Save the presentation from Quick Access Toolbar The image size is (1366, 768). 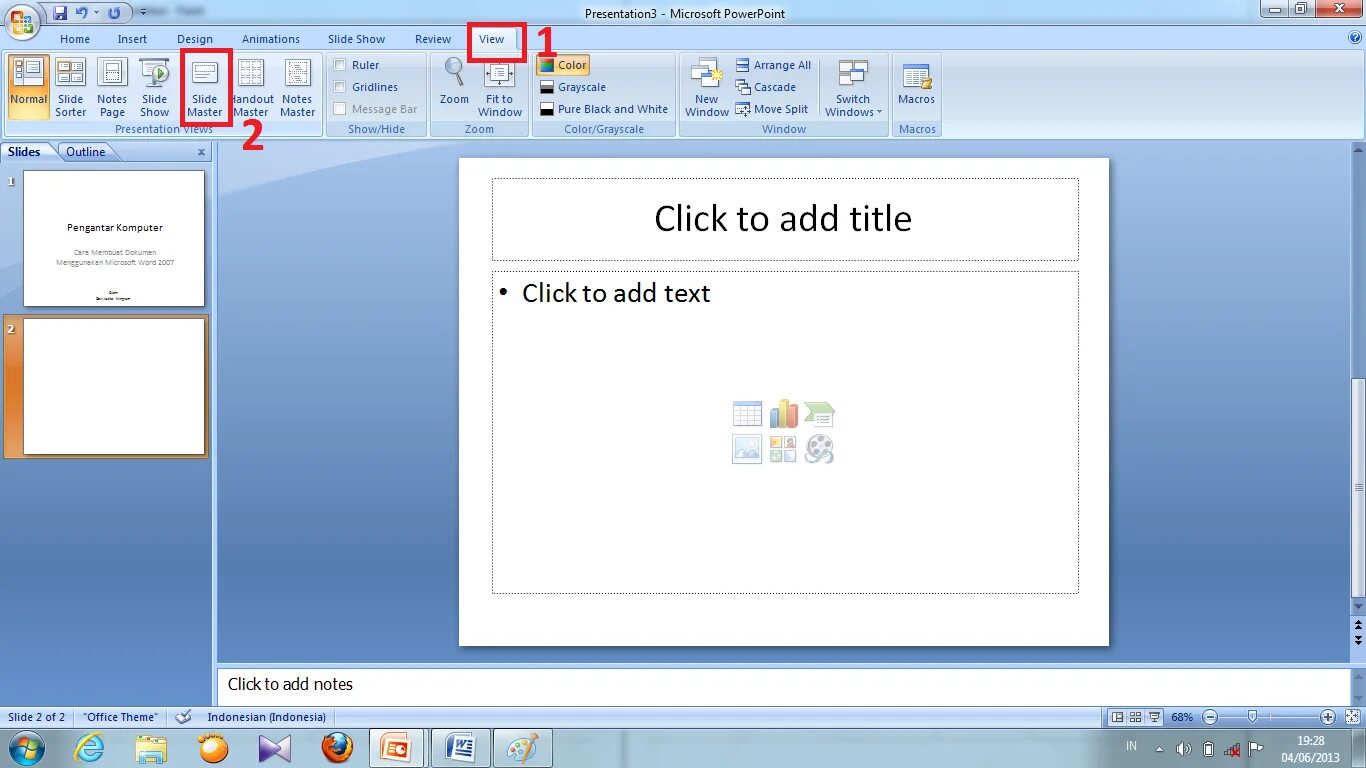[60, 13]
